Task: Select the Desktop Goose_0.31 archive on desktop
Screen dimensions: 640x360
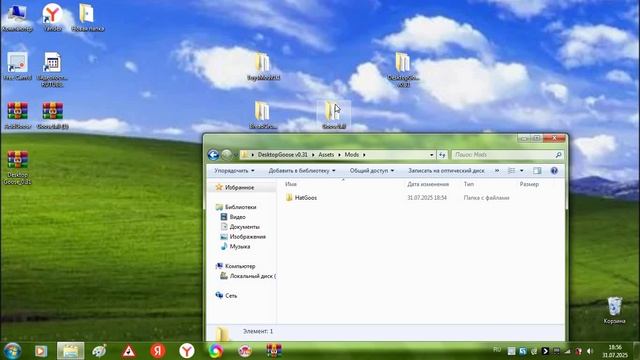Action: 17,168
